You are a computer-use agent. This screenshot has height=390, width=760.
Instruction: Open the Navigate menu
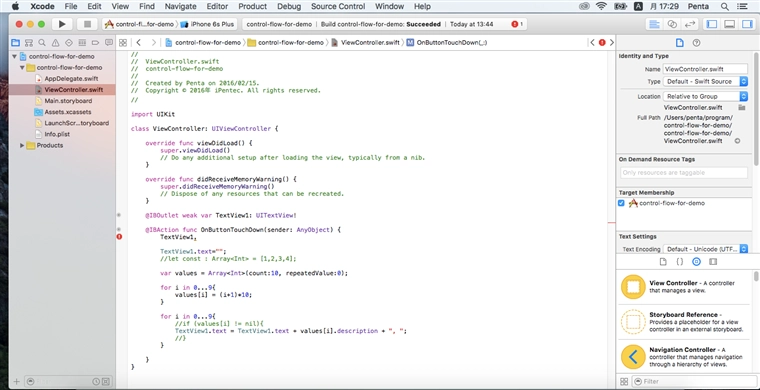point(180,6)
